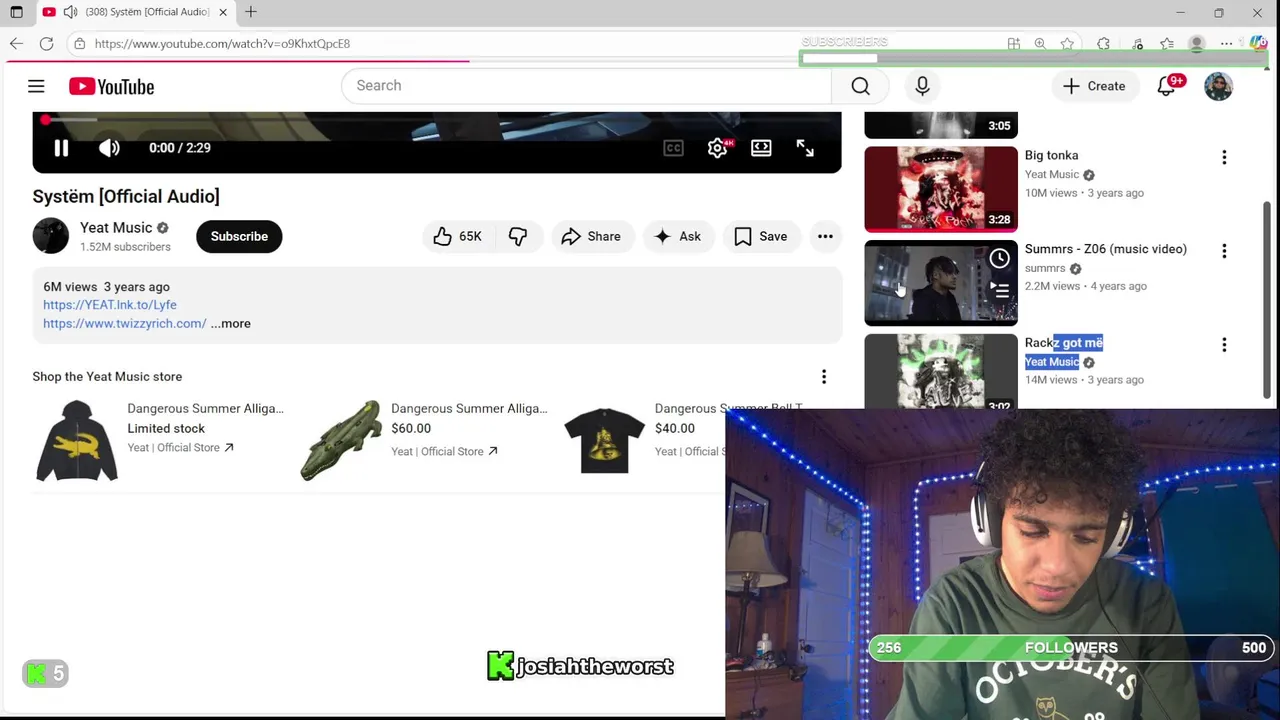Open Yeat Music store options menu
The height and width of the screenshot is (720, 1280).
(824, 377)
